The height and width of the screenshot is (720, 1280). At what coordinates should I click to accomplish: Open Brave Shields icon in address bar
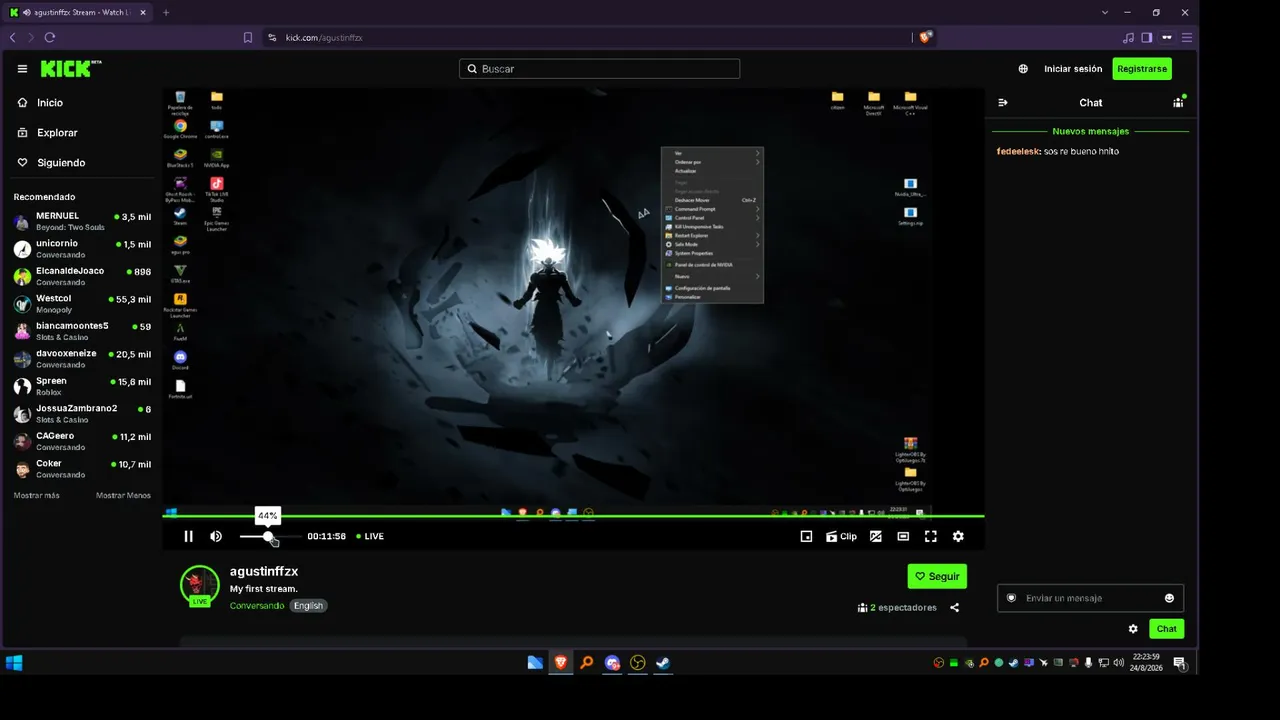(925, 37)
